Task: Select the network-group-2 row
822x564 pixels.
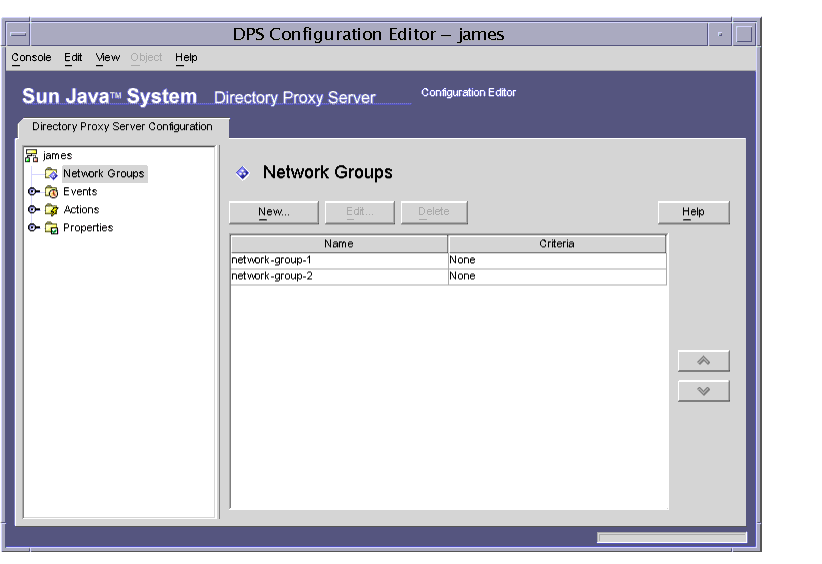Action: [448, 277]
